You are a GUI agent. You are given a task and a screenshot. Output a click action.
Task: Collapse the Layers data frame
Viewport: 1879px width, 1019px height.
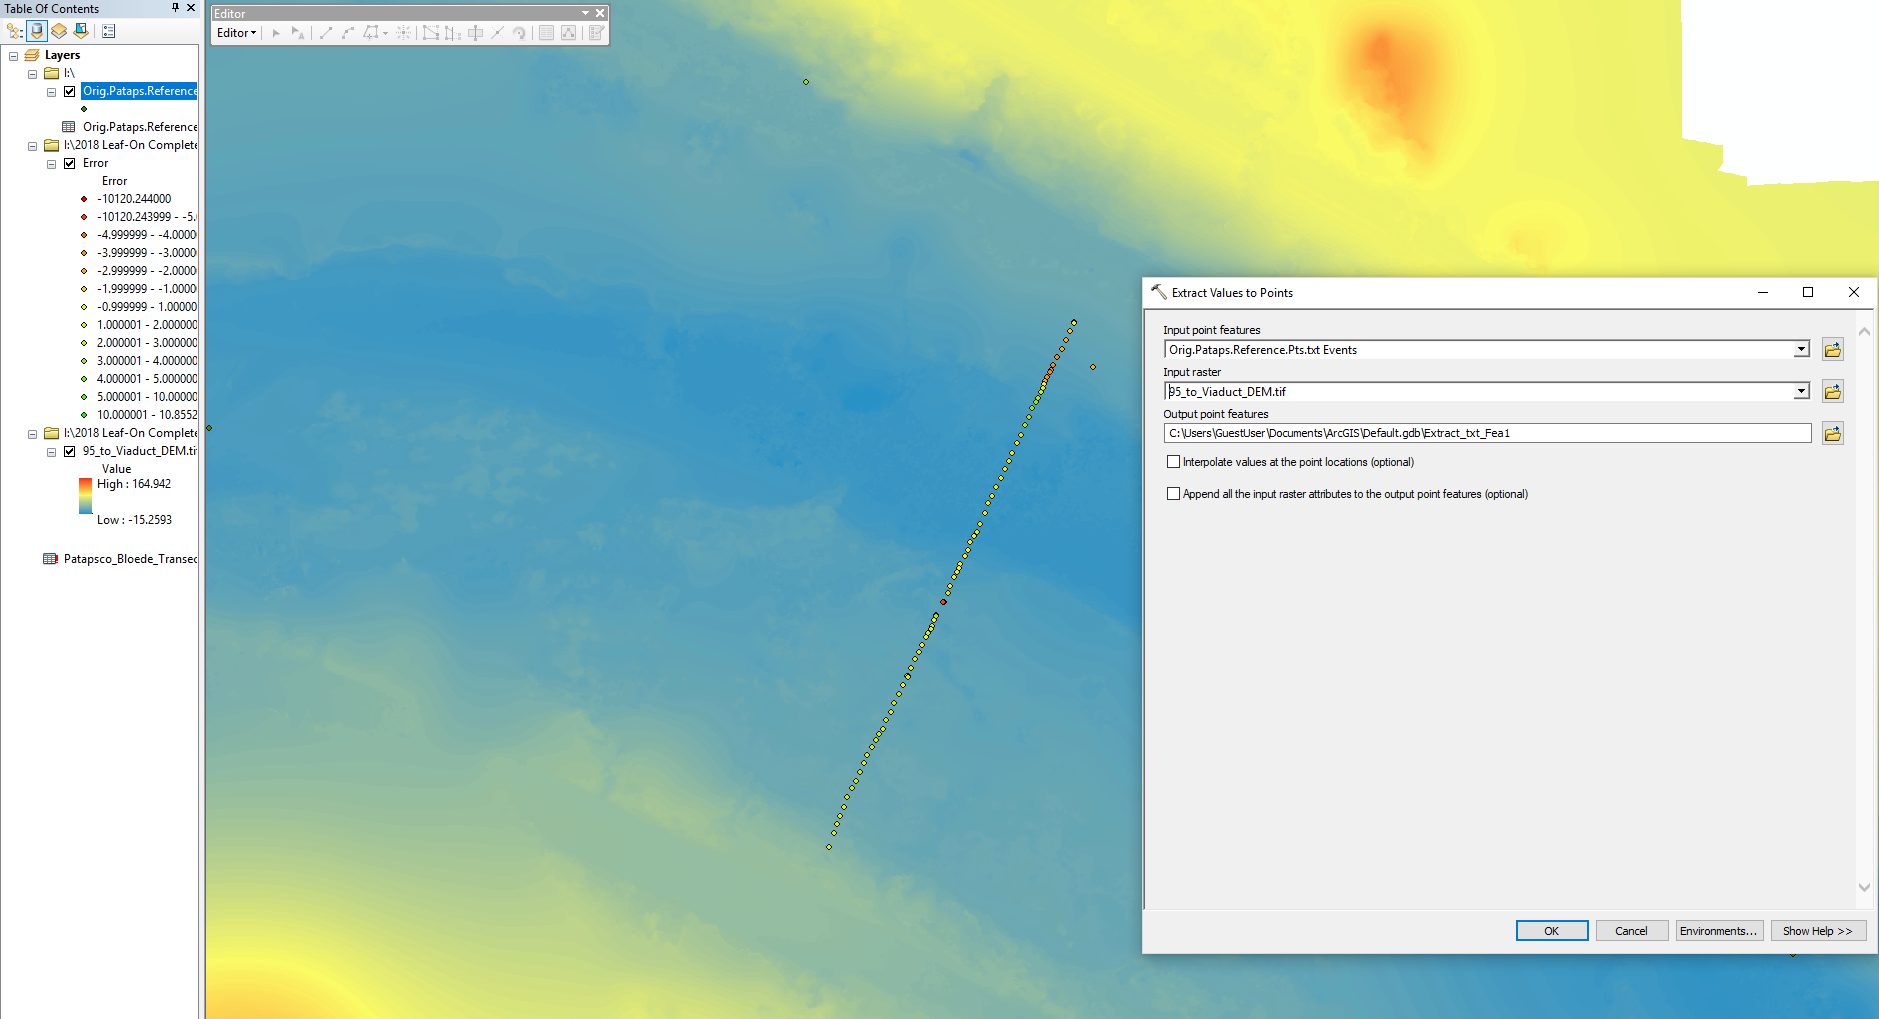point(13,56)
